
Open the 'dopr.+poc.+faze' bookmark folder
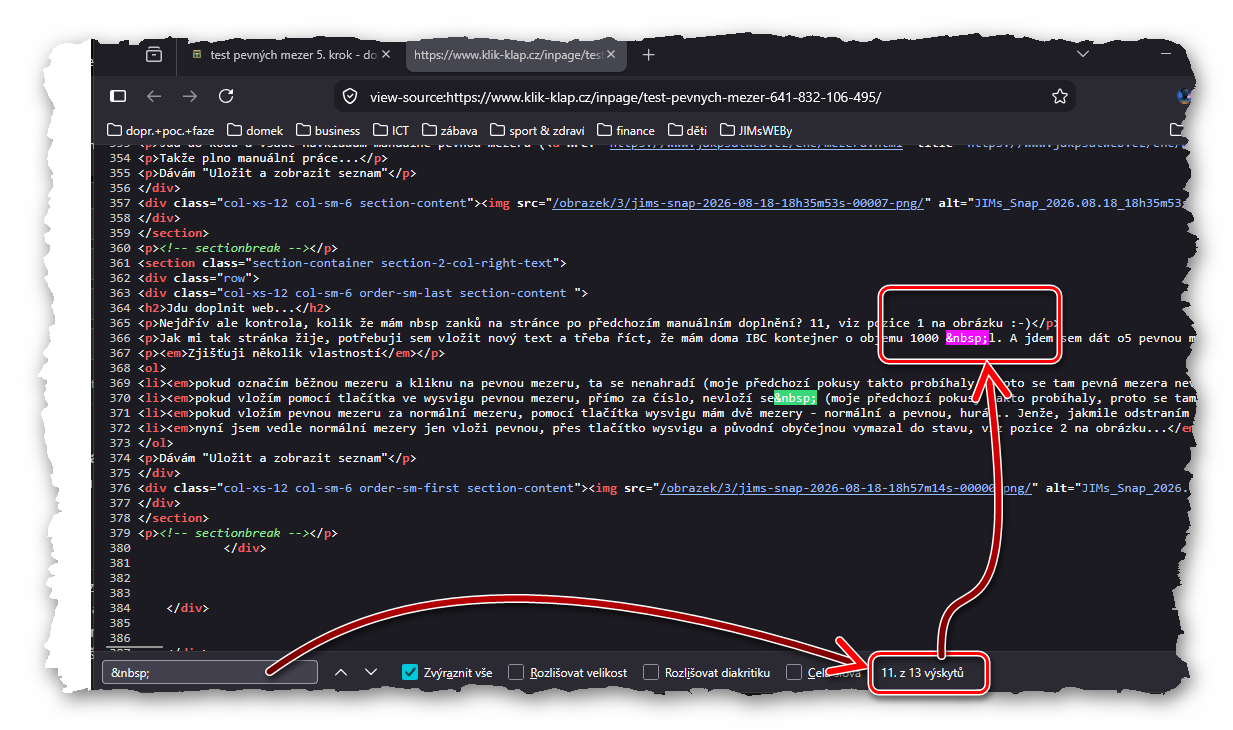[x=160, y=131]
